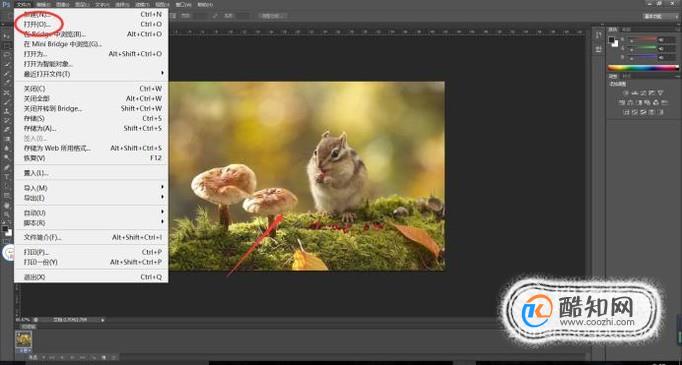Select the Move tool
The image size is (682, 365).
[x=7, y=36]
